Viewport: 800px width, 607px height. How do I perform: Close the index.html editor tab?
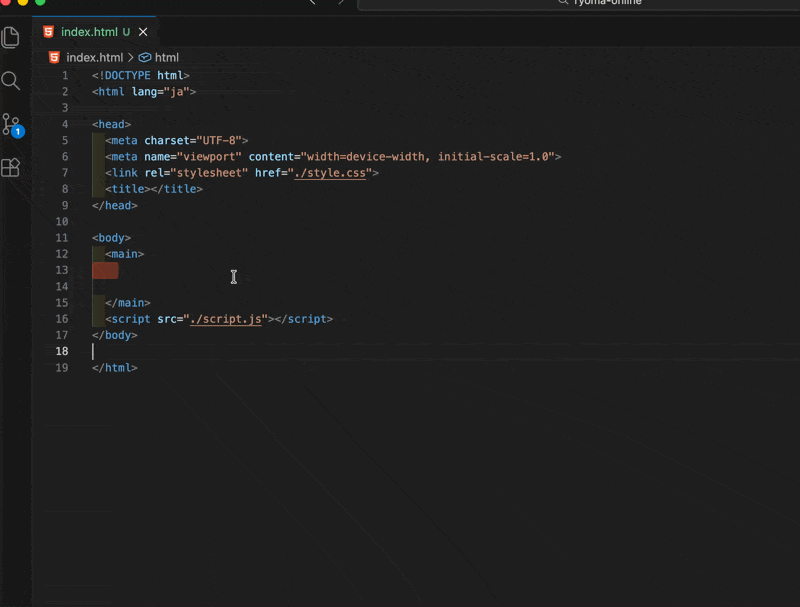tap(143, 32)
